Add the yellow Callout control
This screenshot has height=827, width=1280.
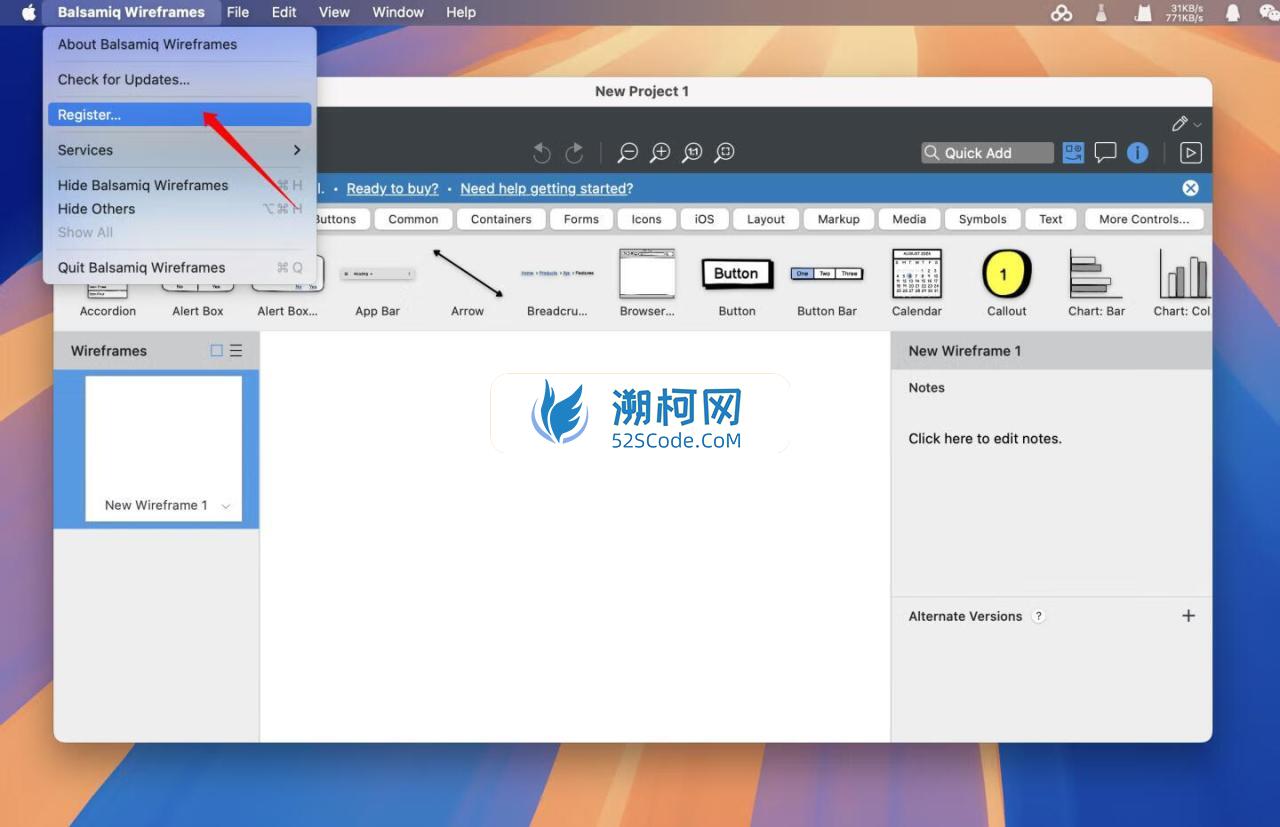click(1007, 284)
